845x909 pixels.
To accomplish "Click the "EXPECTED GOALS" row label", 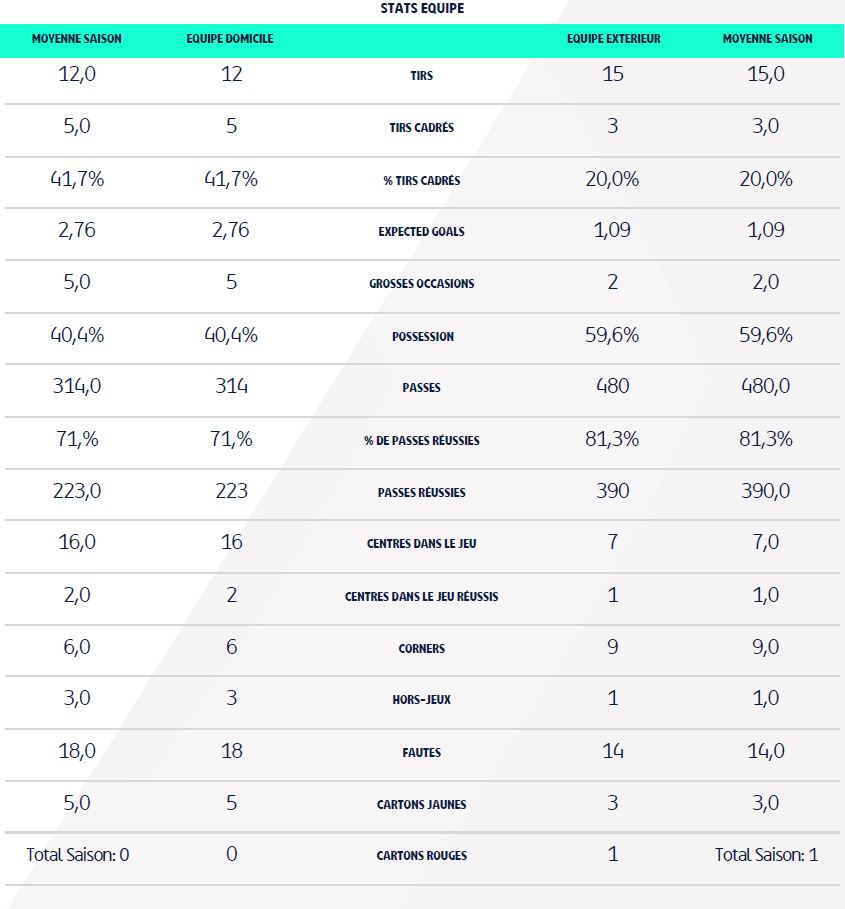I will pyautogui.click(x=421, y=232).
